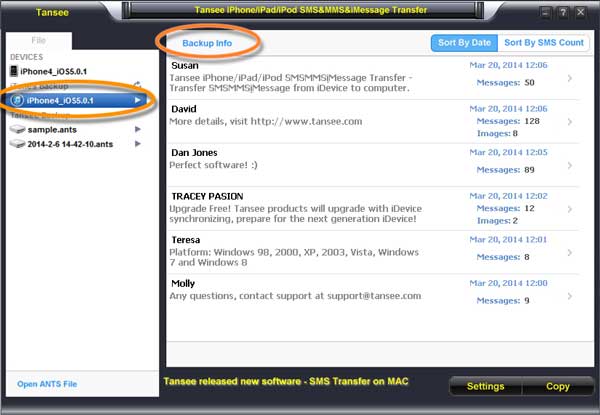The height and width of the screenshot is (415, 600).
Task: Select Sort By Date option
Action: pyautogui.click(x=464, y=43)
